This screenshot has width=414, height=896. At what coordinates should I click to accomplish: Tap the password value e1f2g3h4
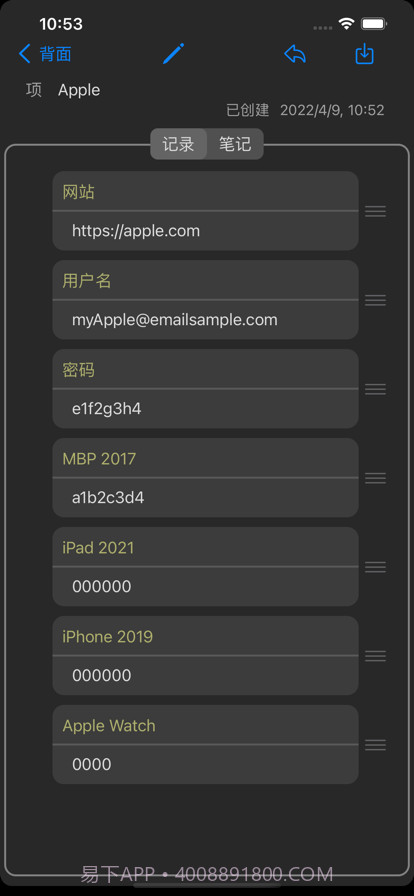(x=205, y=409)
